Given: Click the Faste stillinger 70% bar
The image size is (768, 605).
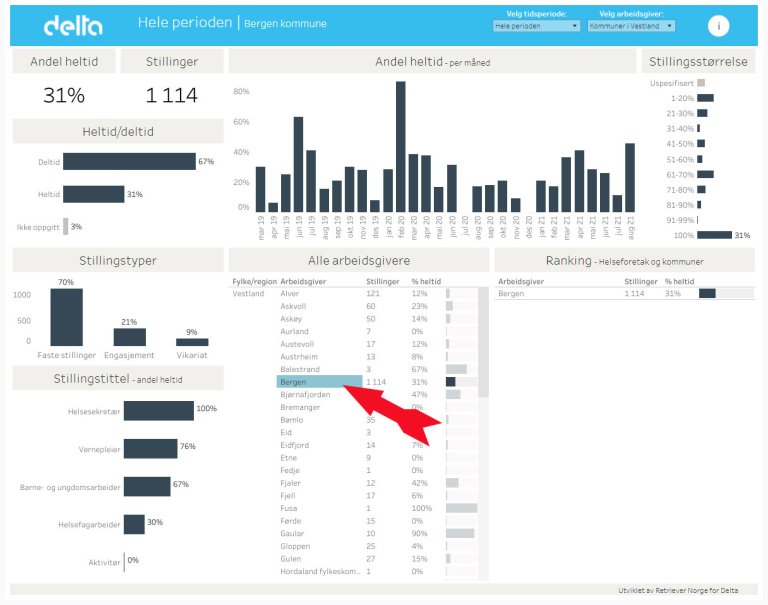Looking at the screenshot, I should [67, 317].
